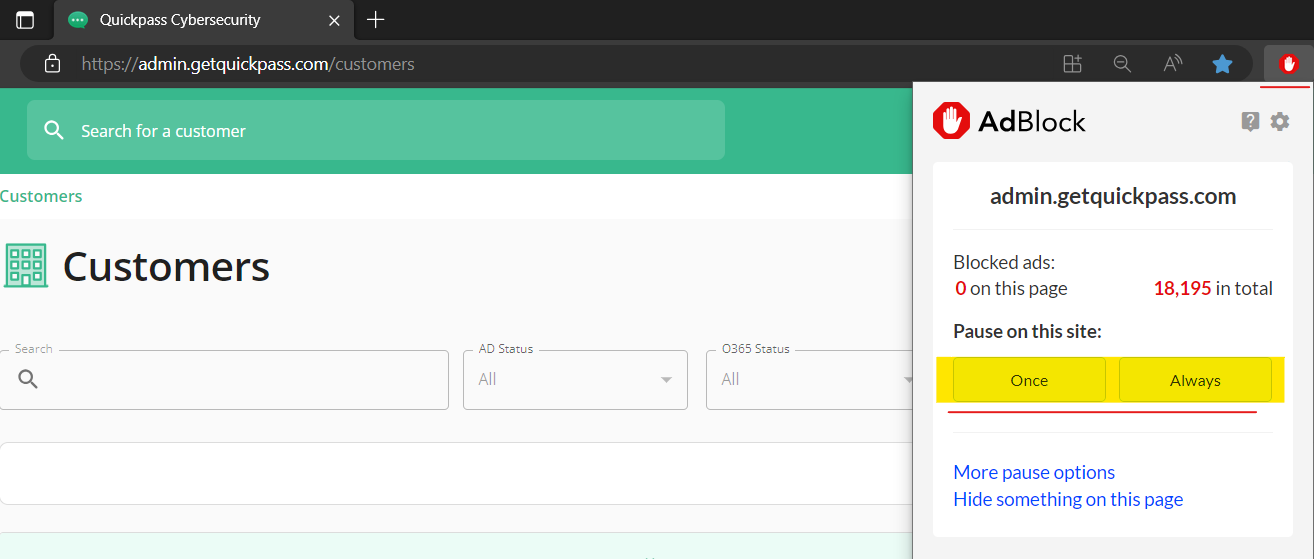The height and width of the screenshot is (559, 1314).
Task: Close the Quickpass Cybersecurity tab
Action: 335,20
